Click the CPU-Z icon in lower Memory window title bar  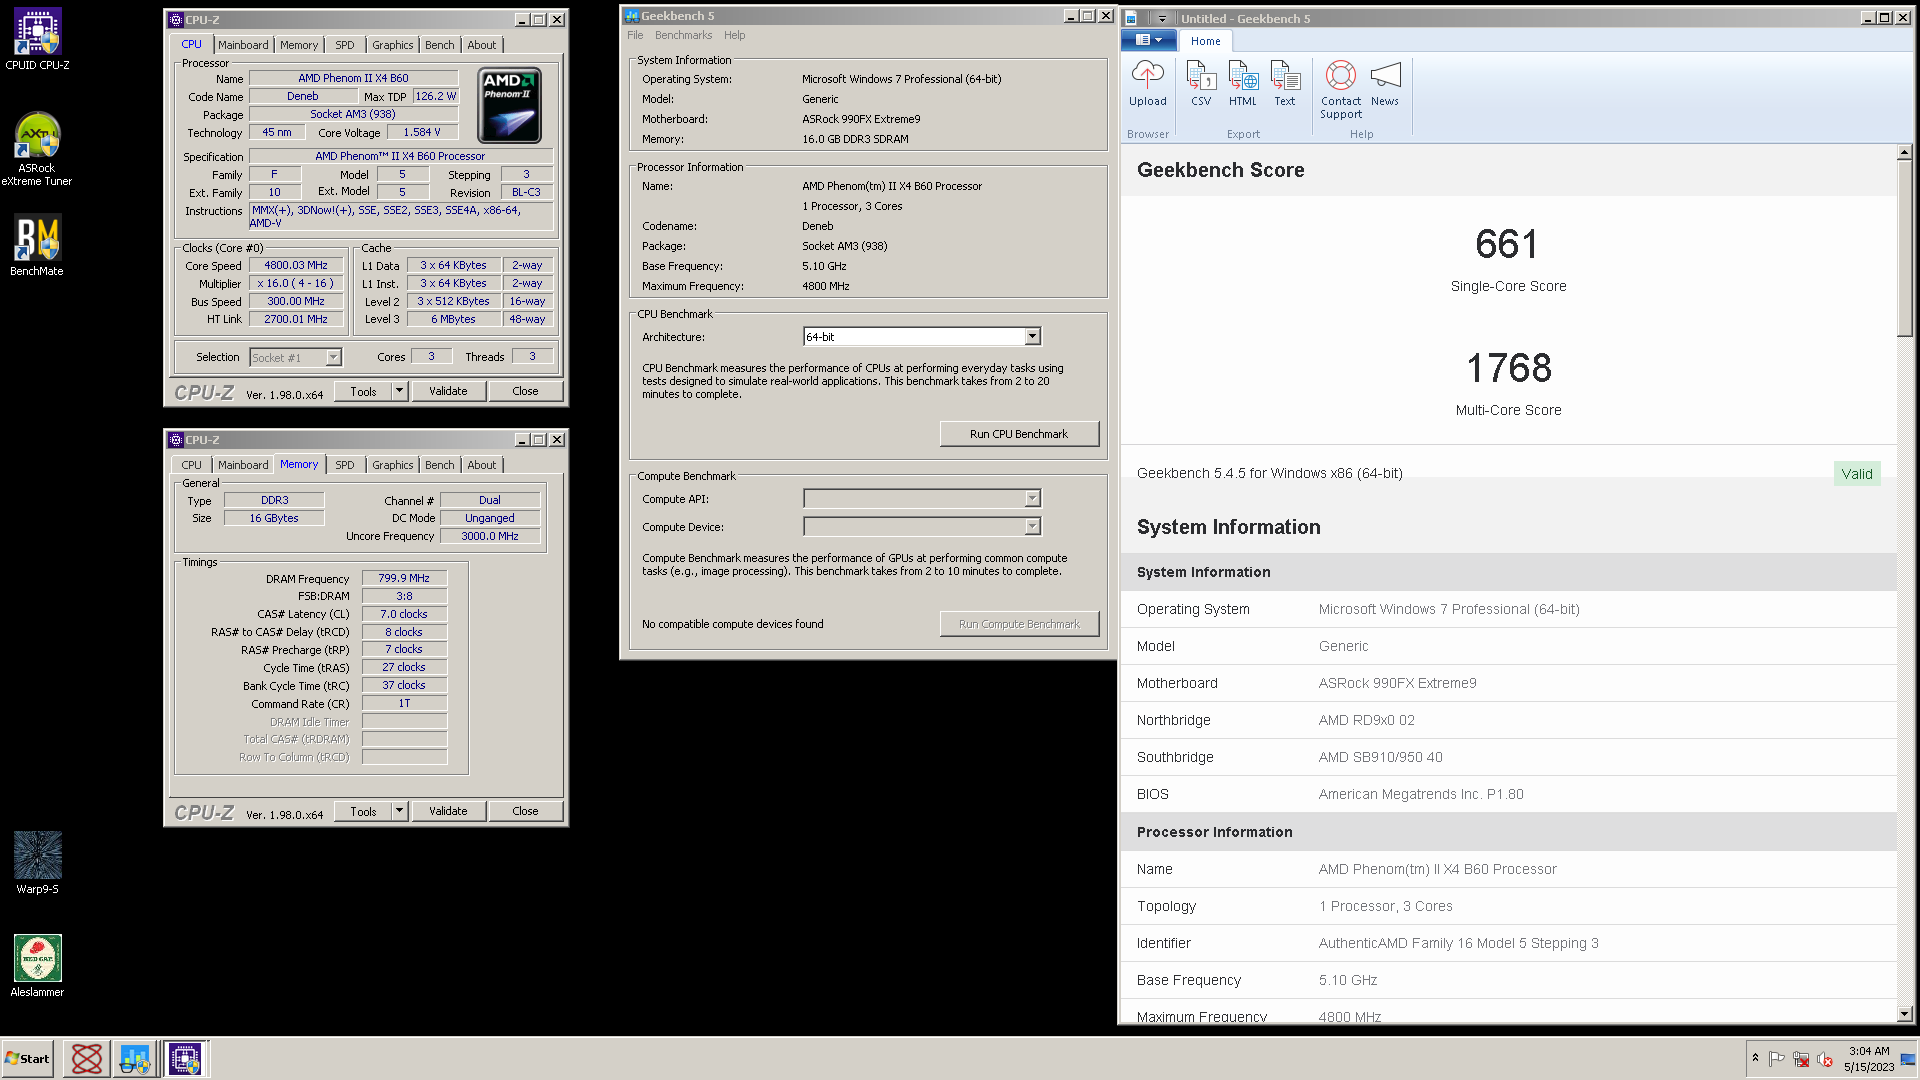click(176, 440)
